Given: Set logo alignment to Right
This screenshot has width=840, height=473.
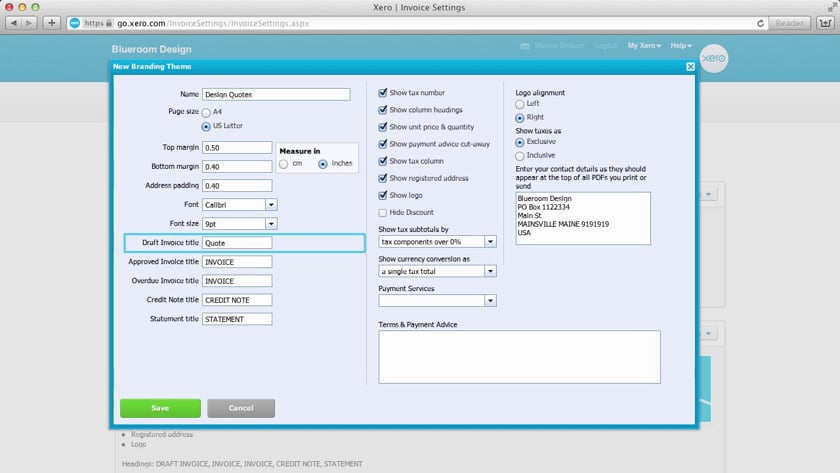Looking at the screenshot, I should pos(520,118).
